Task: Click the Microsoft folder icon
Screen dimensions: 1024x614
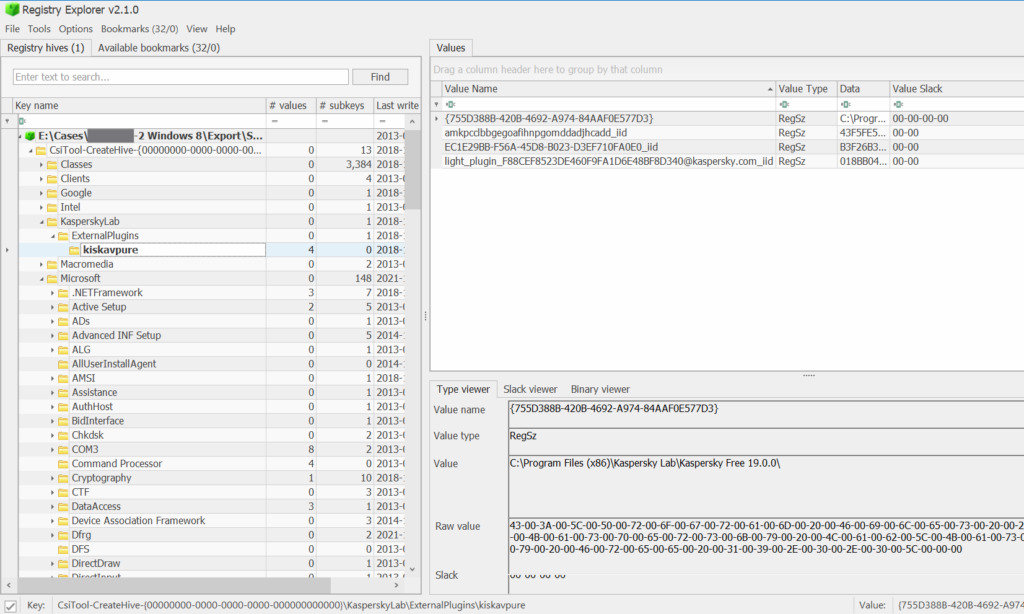Action: pyautogui.click(x=52, y=278)
